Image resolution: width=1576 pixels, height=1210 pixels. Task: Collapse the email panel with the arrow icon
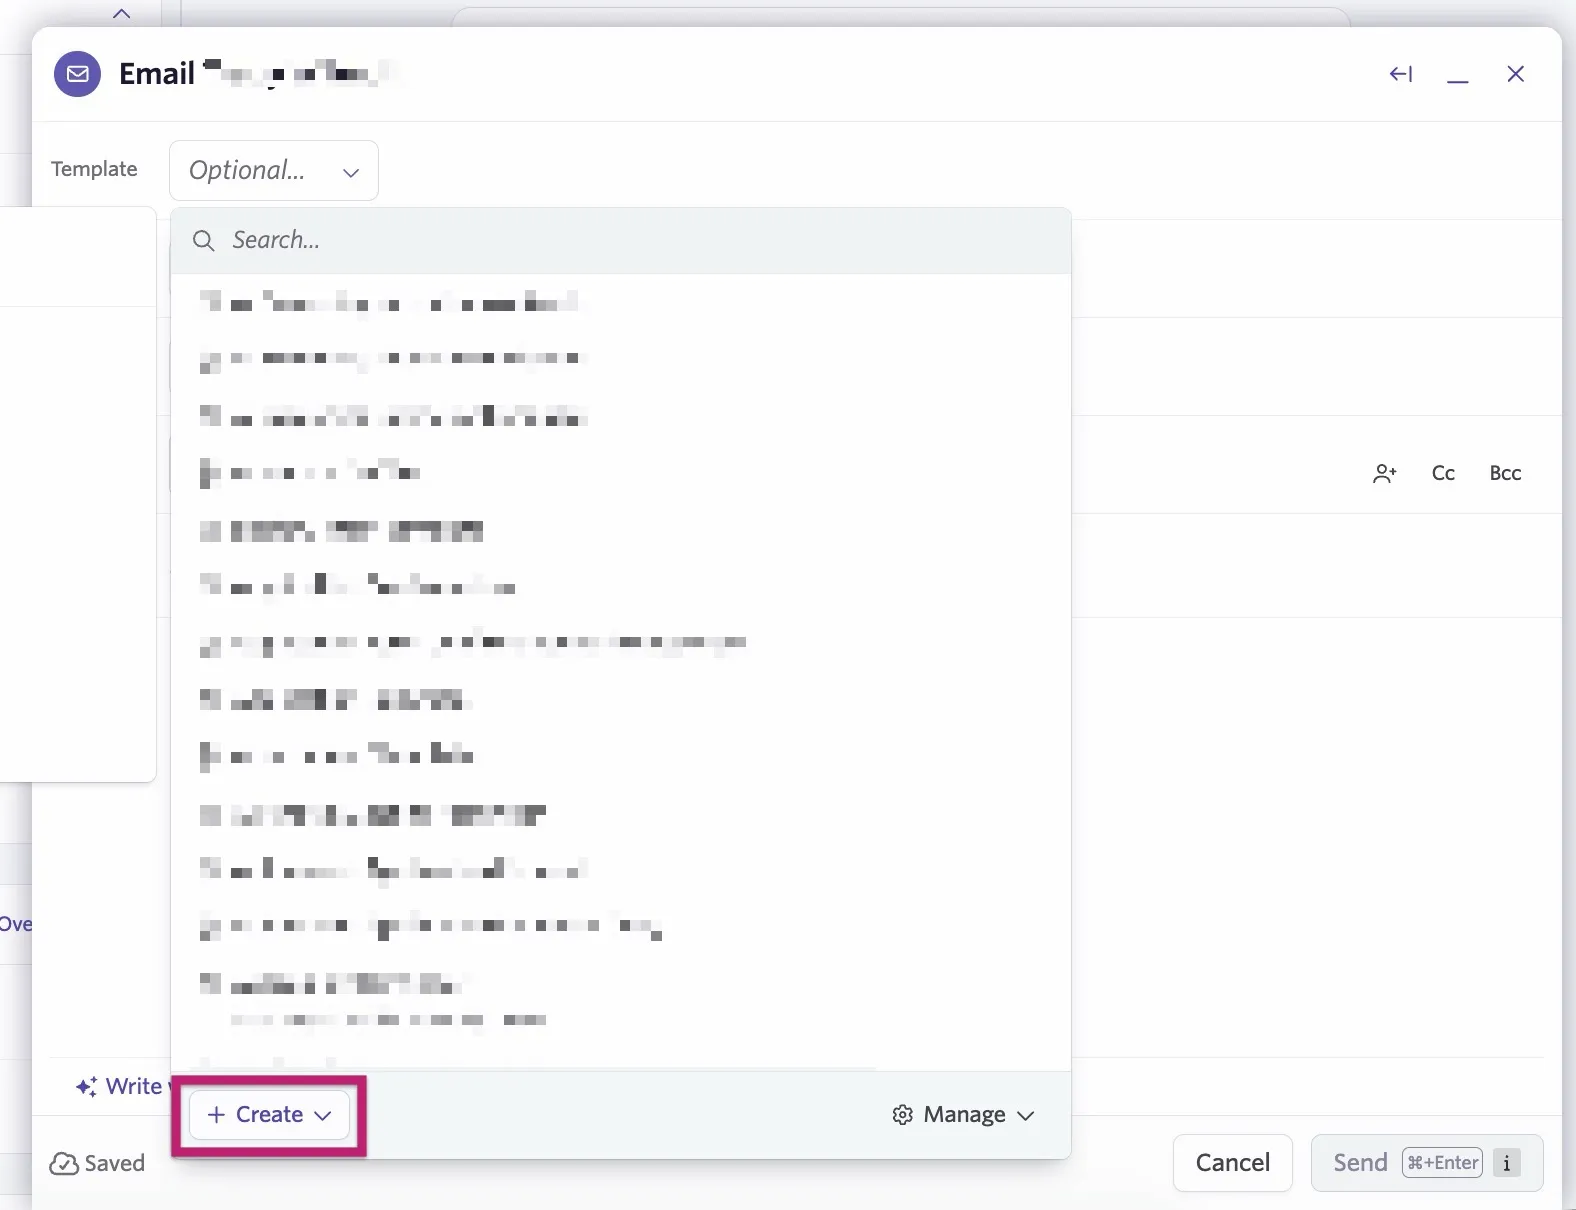(x=1401, y=74)
